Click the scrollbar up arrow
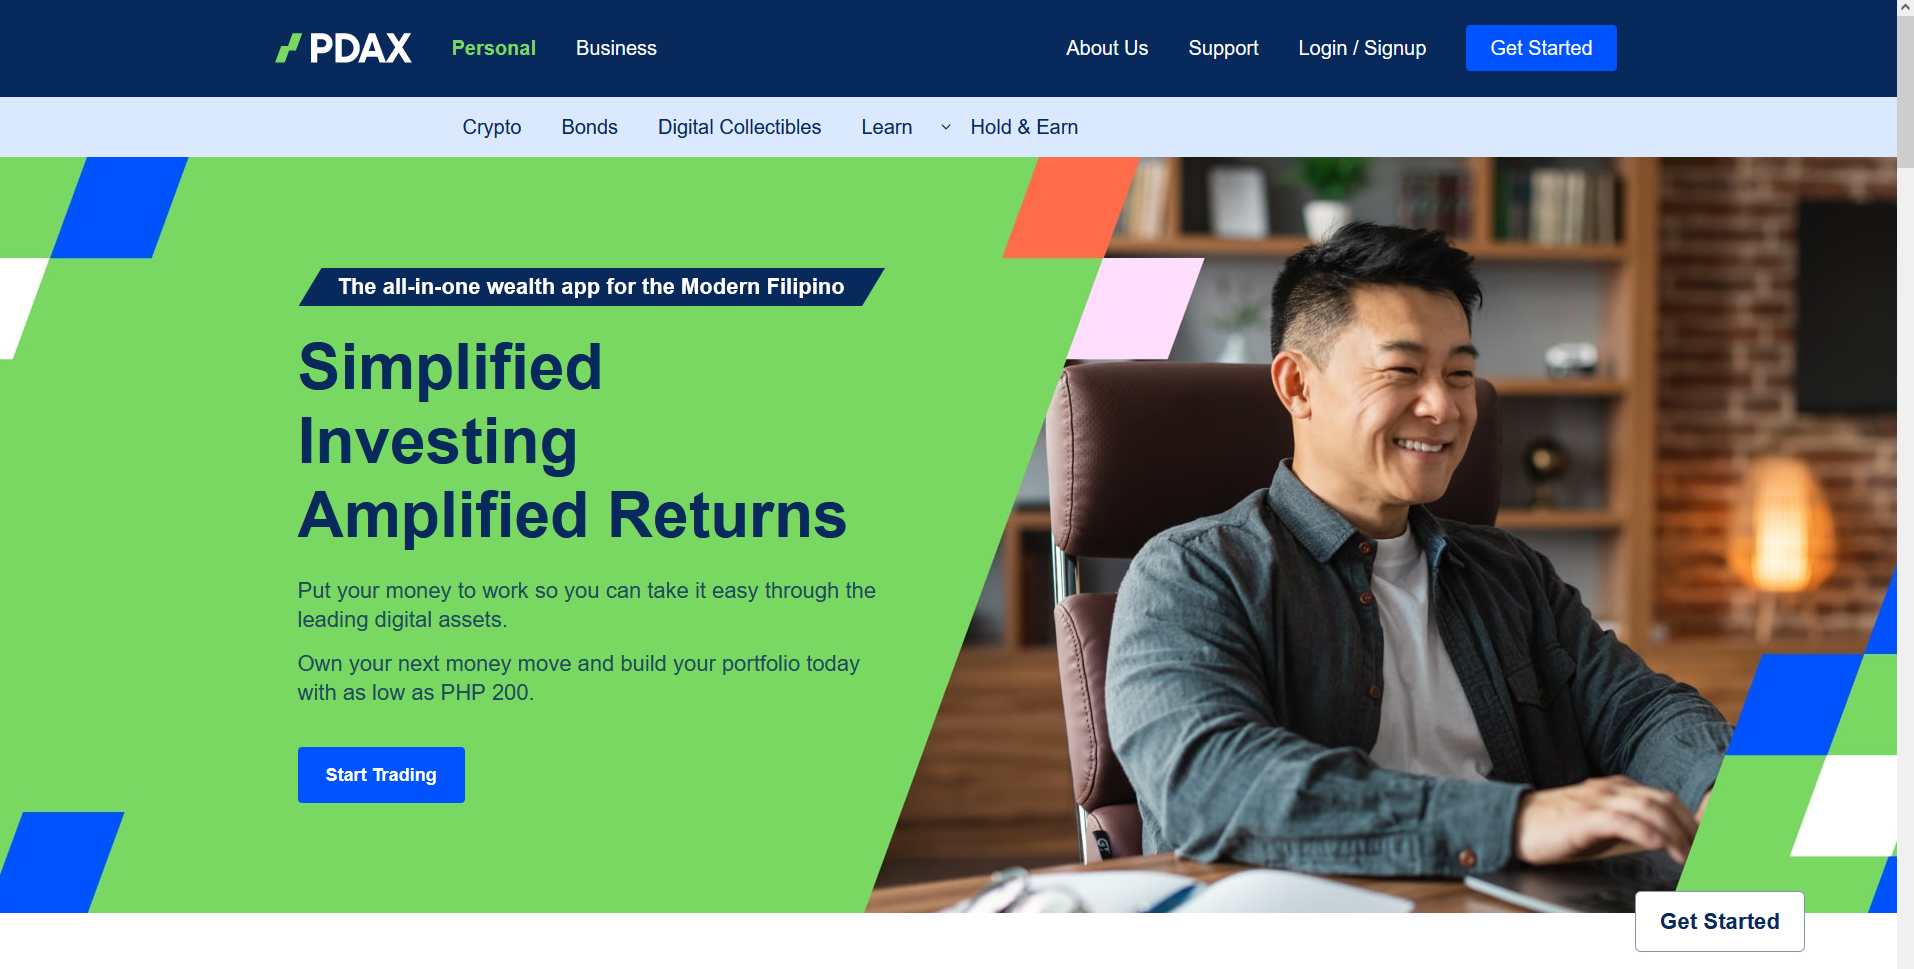1914x969 pixels. coord(1905,8)
